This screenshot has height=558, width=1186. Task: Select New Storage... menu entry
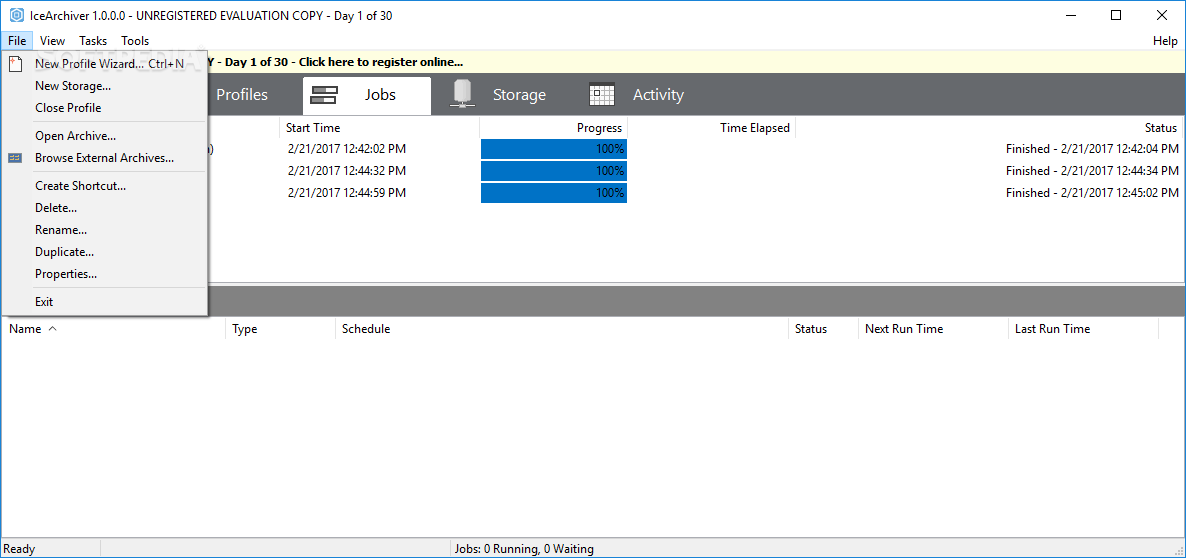click(104, 86)
